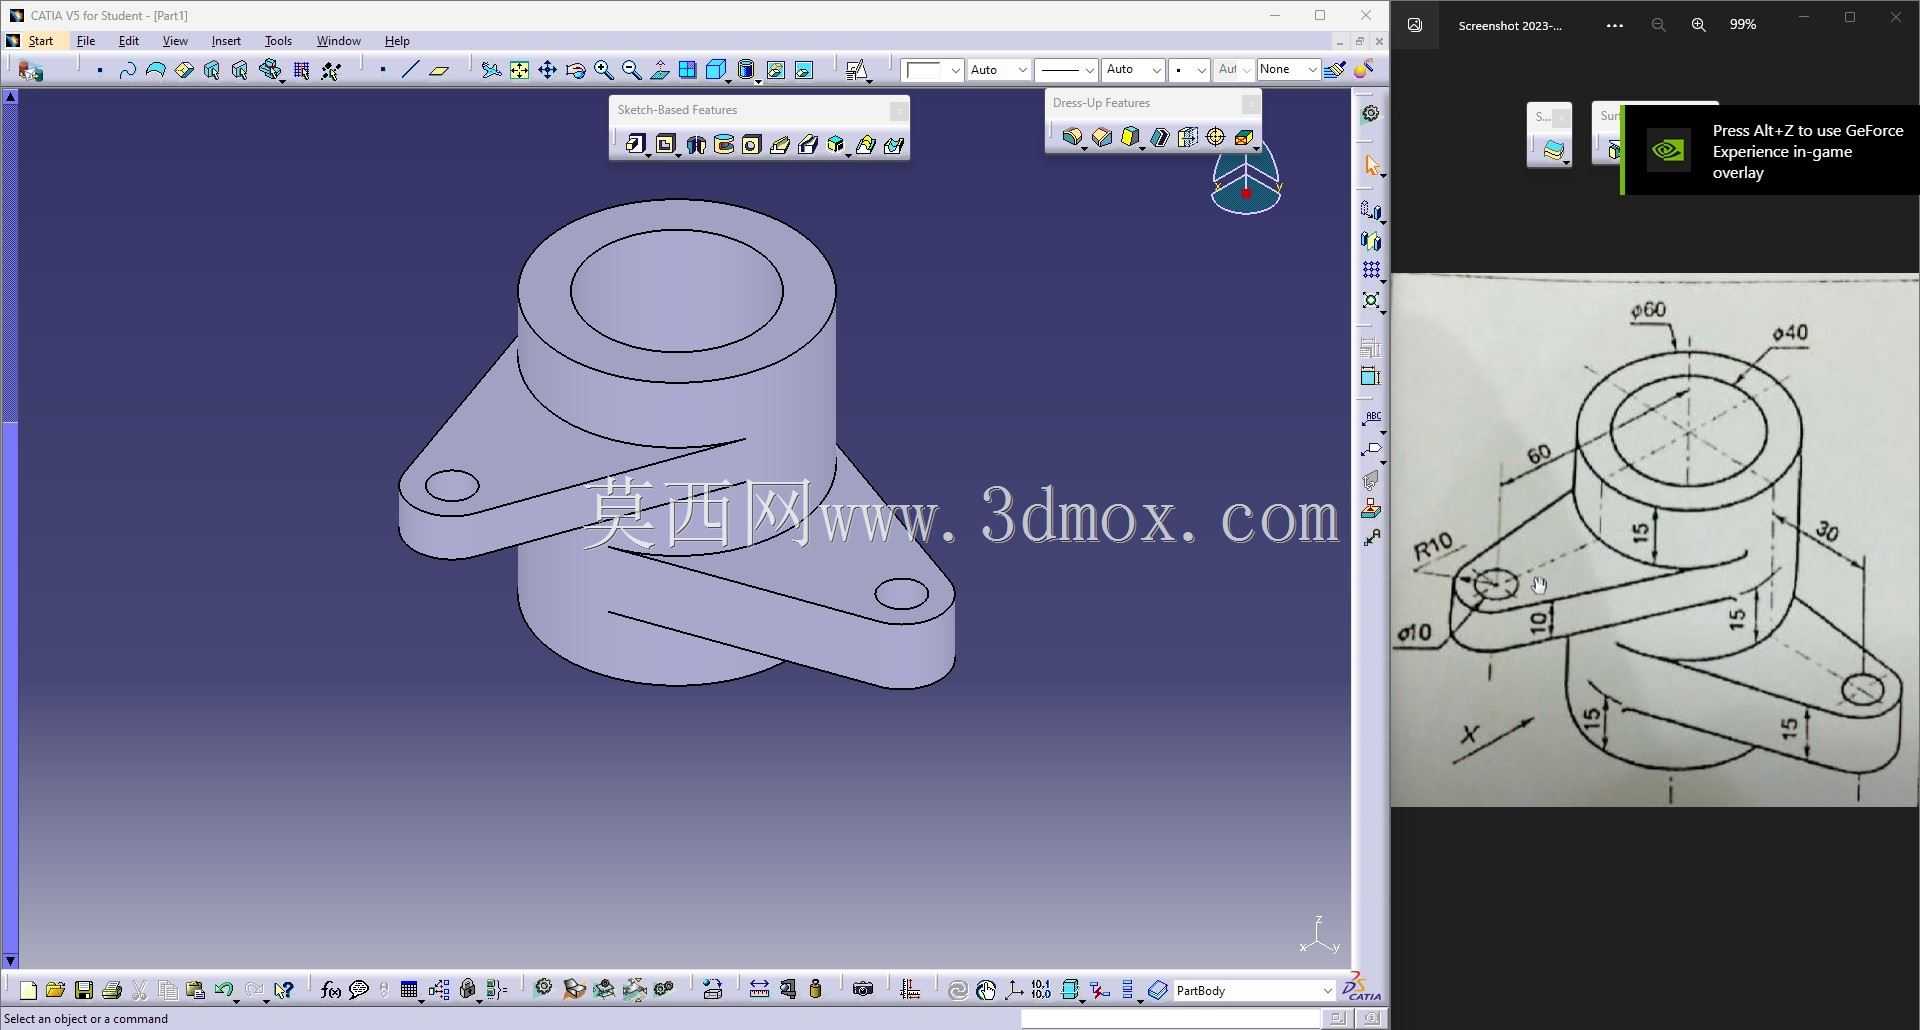Click the Zoom In magnifier icon
Image resolution: width=1920 pixels, height=1030 pixels.
603,70
